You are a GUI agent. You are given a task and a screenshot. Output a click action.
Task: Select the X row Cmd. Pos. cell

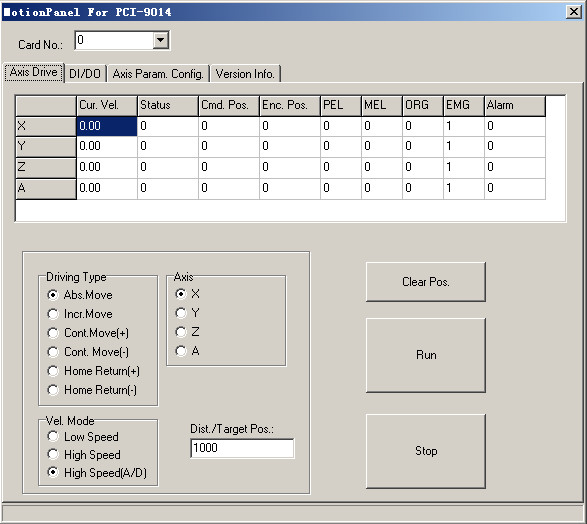coord(229,126)
